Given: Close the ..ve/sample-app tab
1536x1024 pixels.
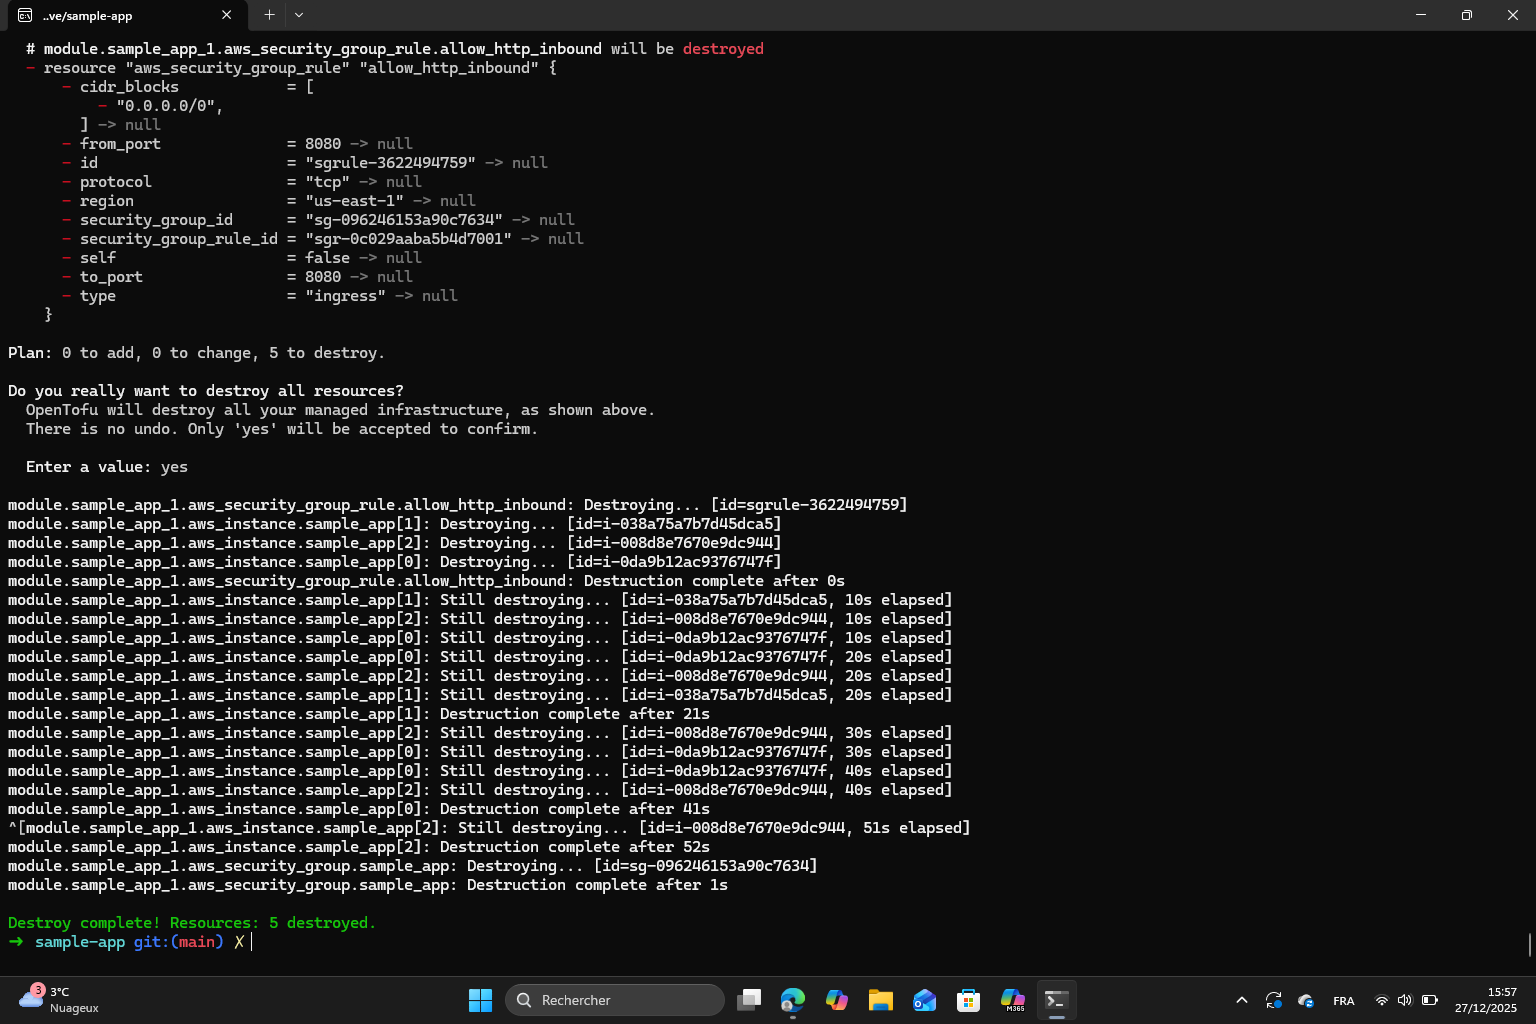Looking at the screenshot, I should click(x=227, y=15).
